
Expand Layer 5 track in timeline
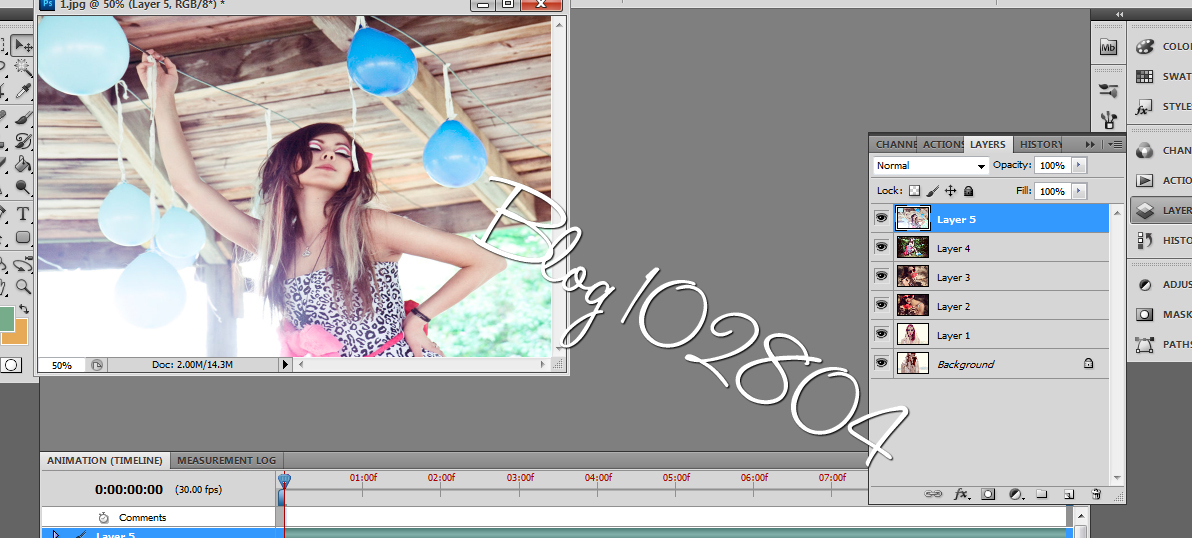pos(55,535)
